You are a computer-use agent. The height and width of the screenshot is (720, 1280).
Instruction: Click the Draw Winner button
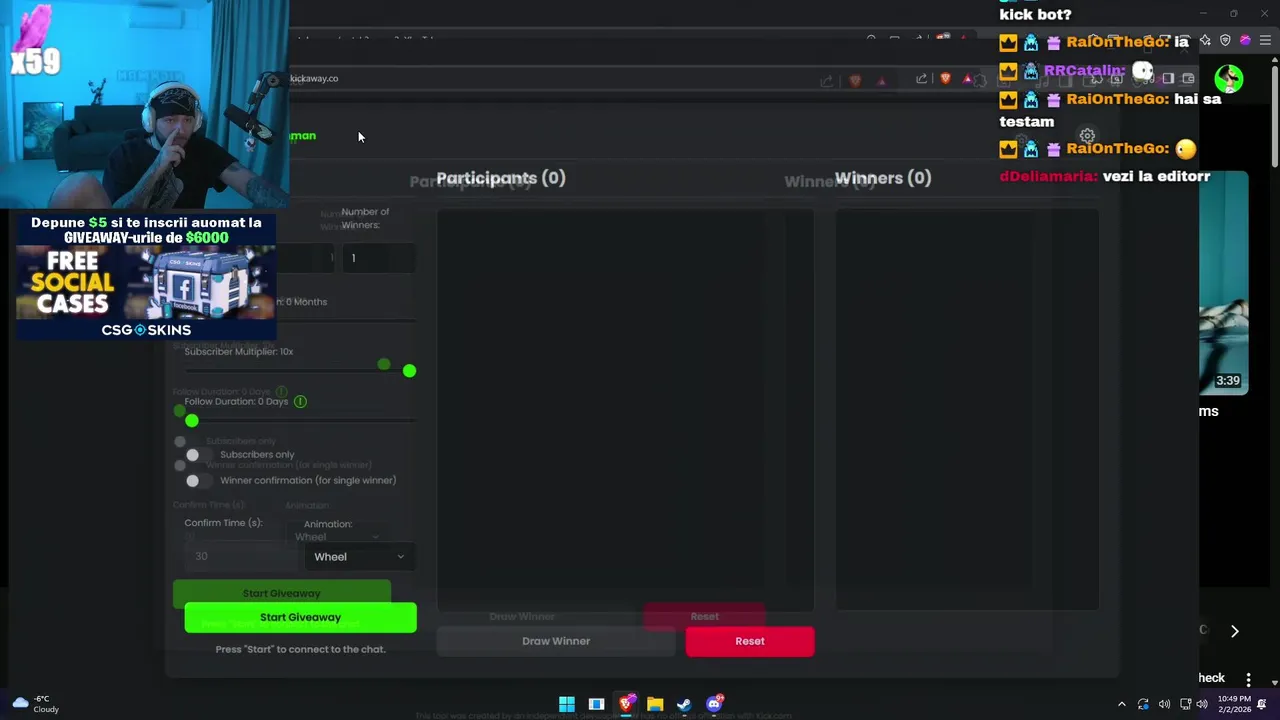pyautogui.click(x=556, y=641)
